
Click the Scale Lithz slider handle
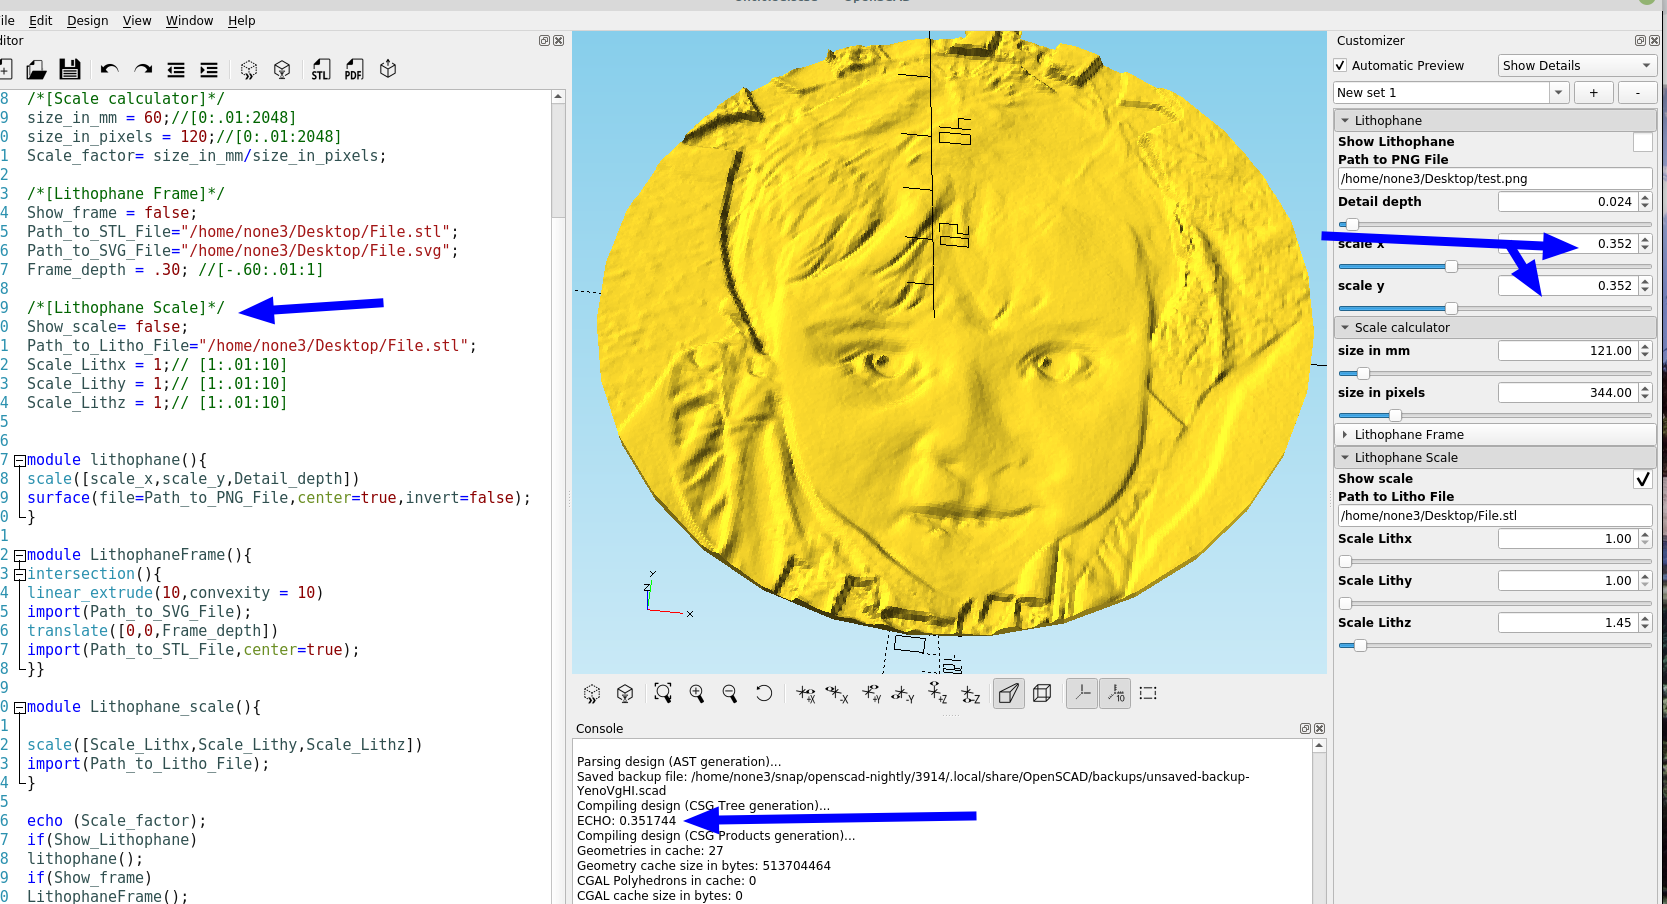1360,645
